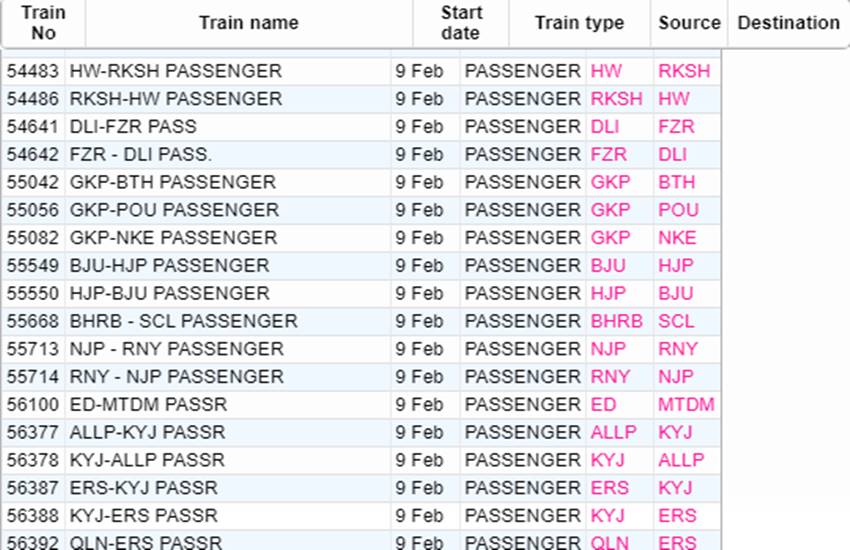Click the Source column header
The width and height of the screenshot is (850, 550).
pyautogui.click(x=689, y=23)
